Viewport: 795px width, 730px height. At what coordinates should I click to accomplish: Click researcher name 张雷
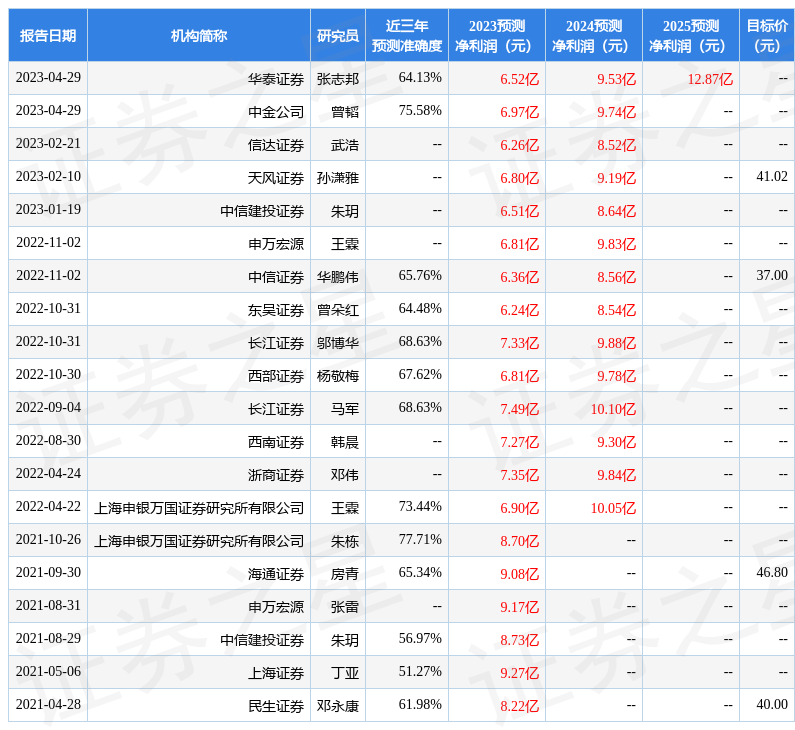click(345, 607)
